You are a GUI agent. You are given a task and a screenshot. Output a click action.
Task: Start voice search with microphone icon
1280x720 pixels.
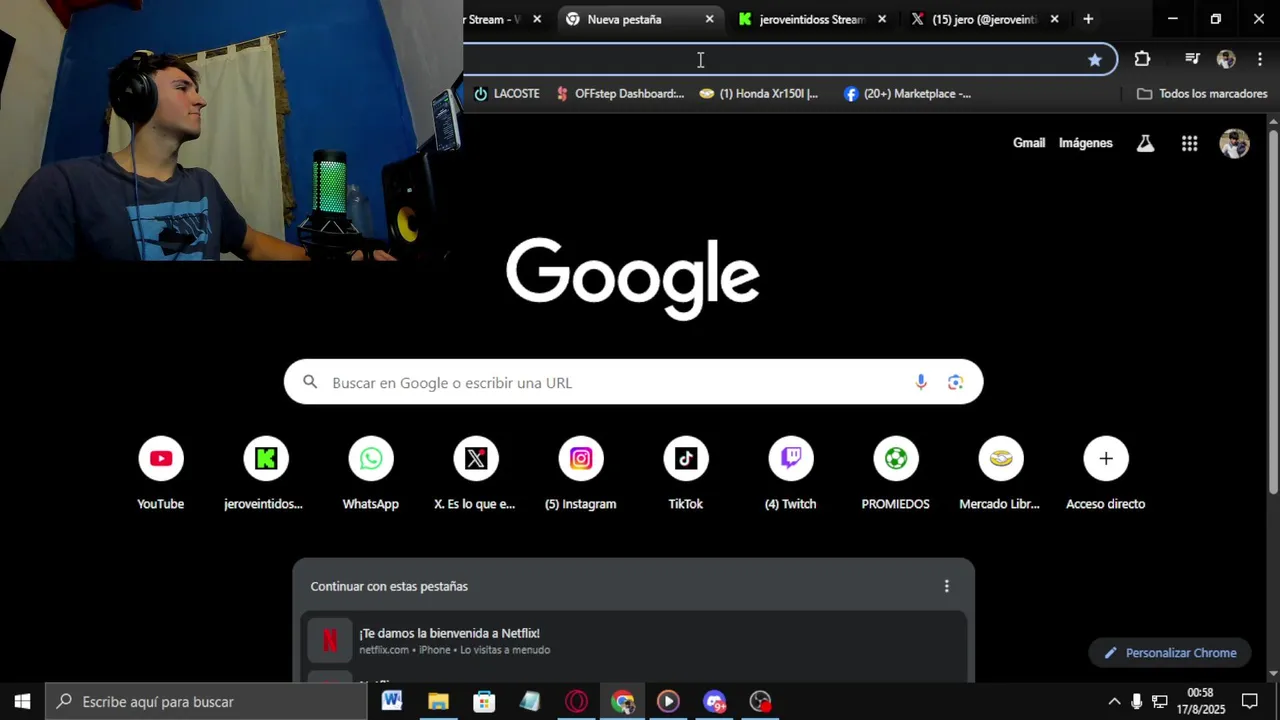(x=921, y=382)
